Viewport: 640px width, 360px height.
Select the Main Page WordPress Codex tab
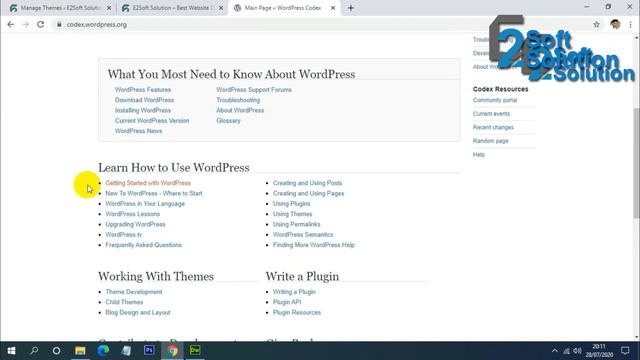tap(284, 8)
